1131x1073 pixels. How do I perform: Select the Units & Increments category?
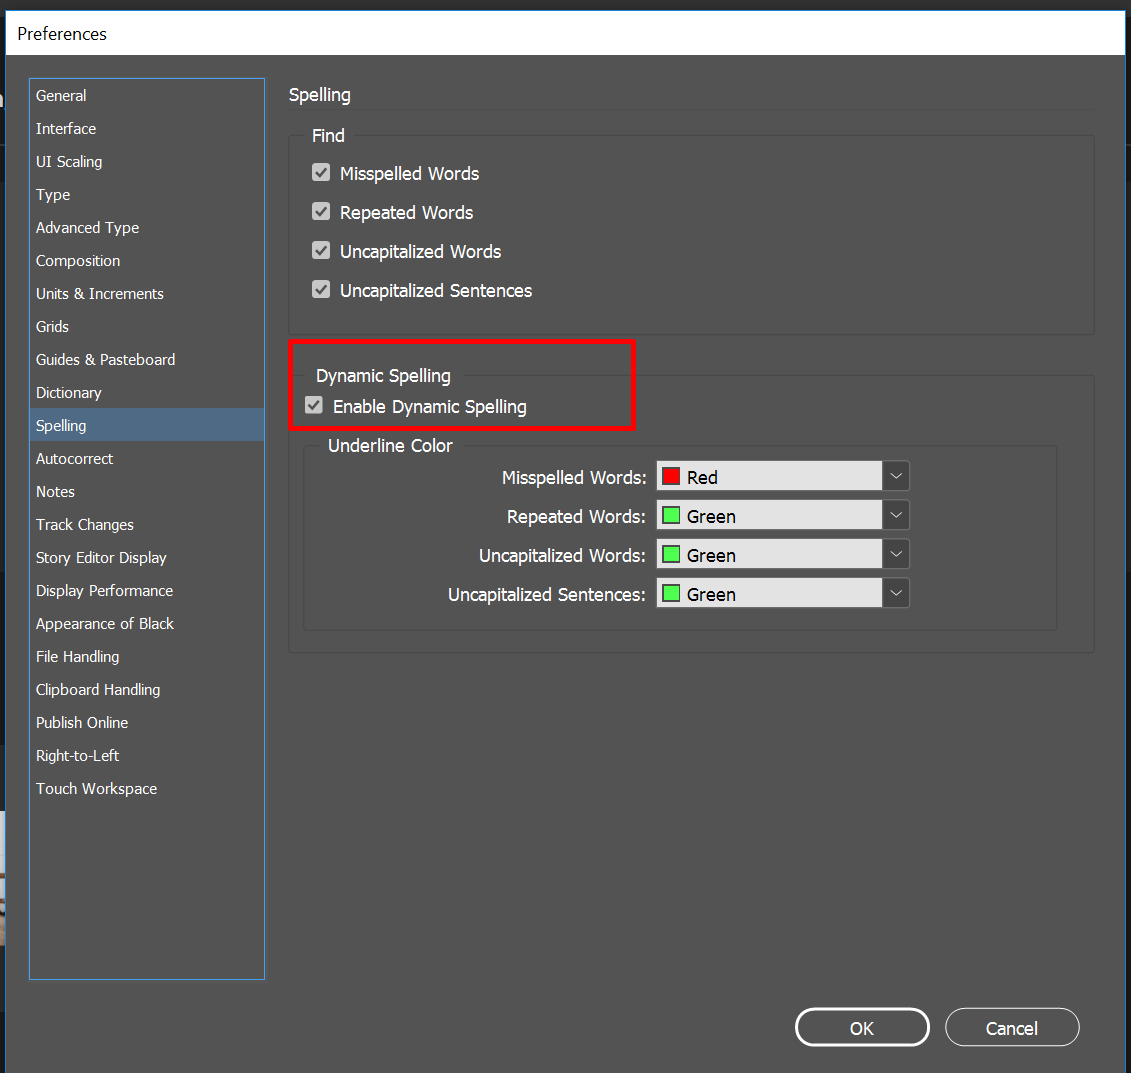coord(99,293)
